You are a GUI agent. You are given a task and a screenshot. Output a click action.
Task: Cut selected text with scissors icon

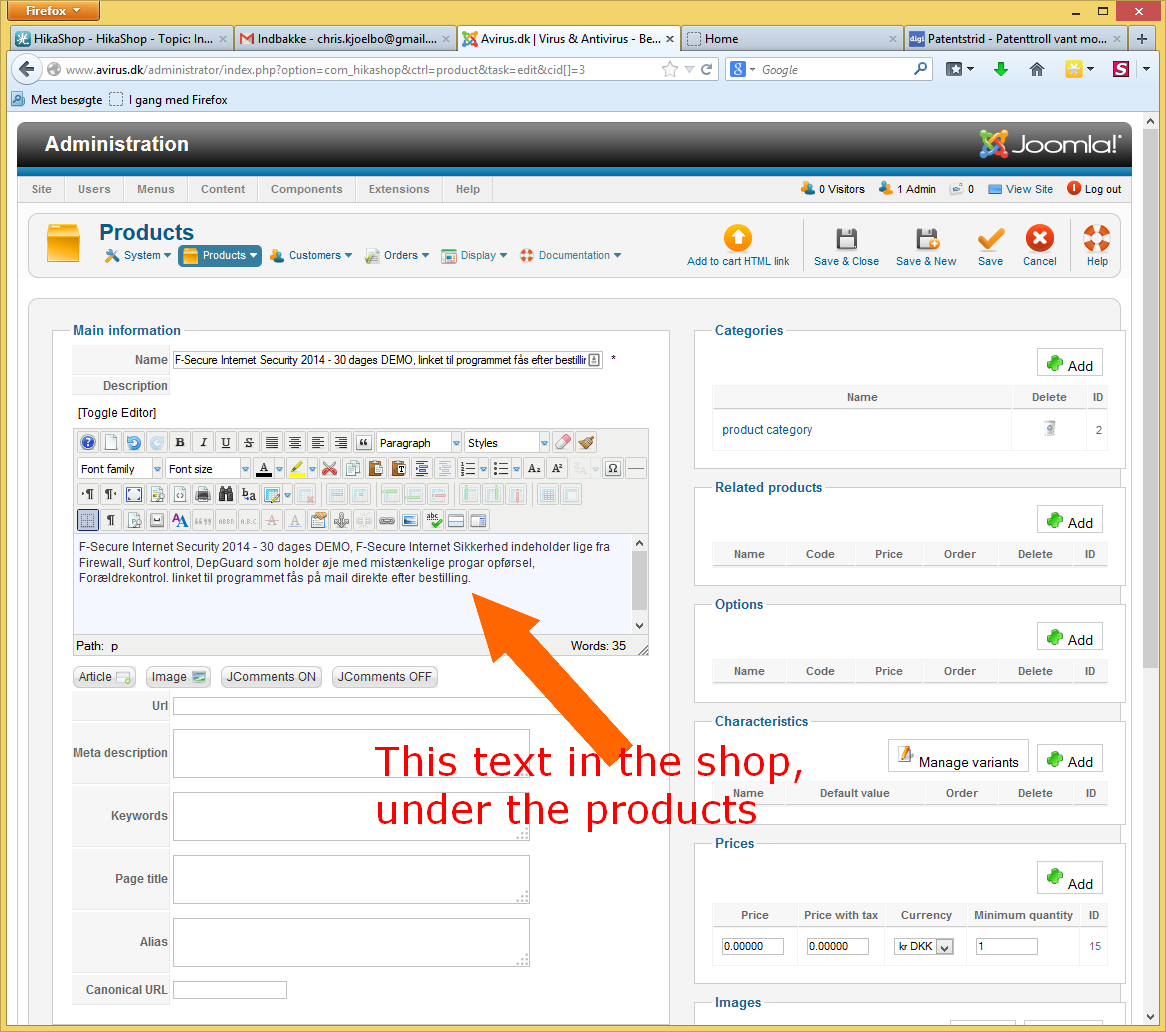point(329,469)
